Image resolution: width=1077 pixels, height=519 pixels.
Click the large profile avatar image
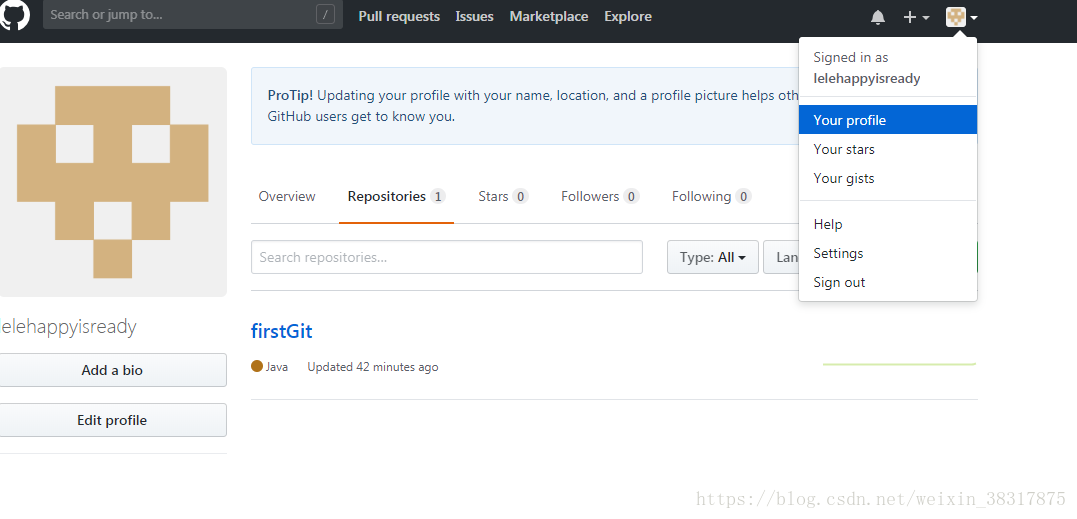point(113,182)
